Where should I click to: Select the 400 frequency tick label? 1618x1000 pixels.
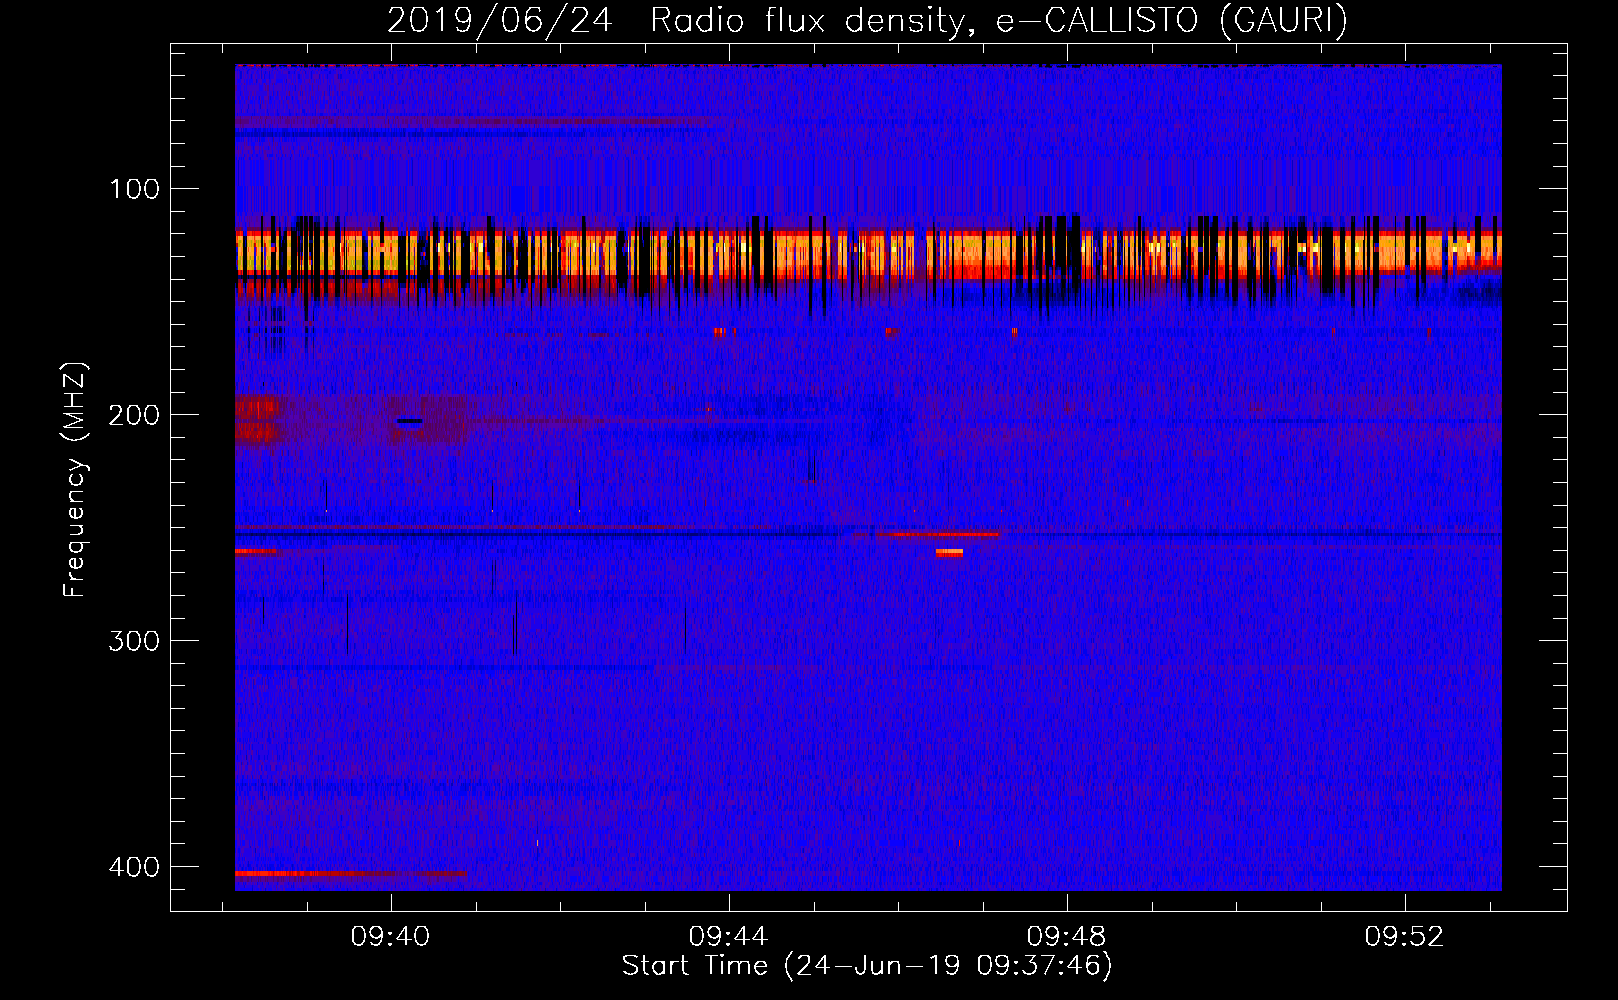click(134, 867)
